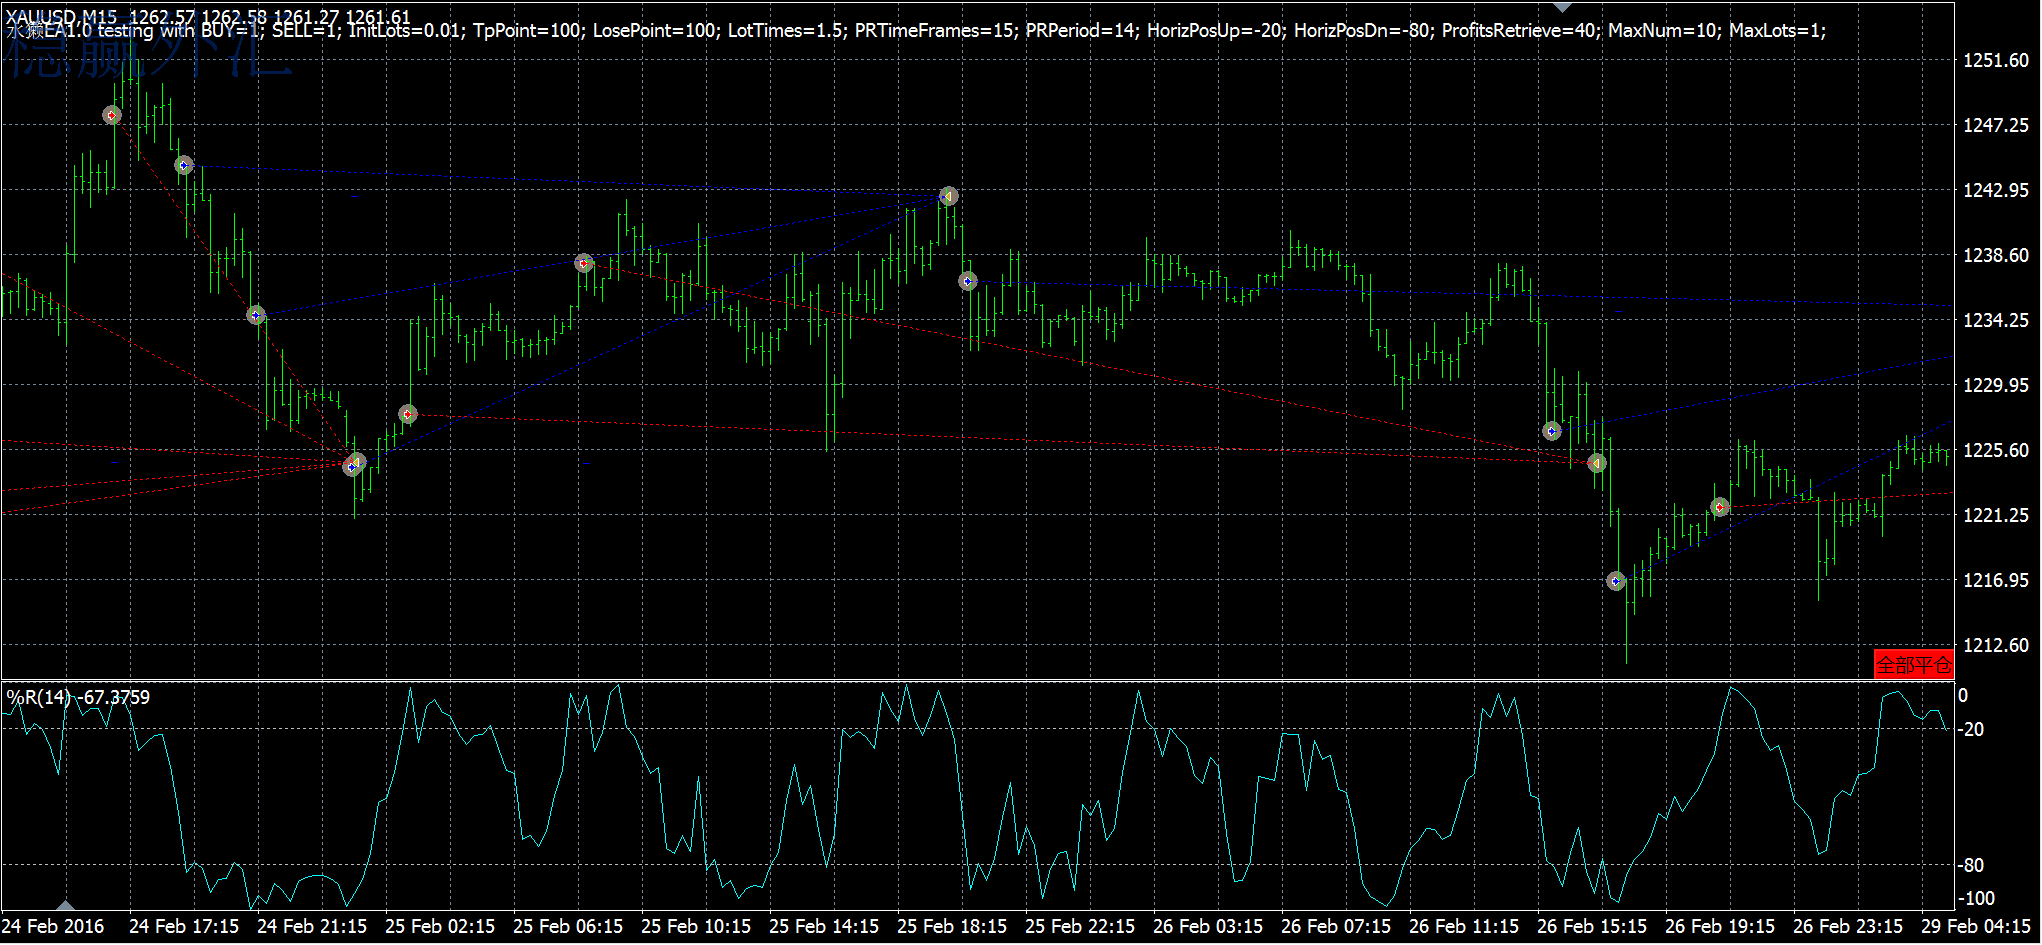
Task: Select the chart shift triangle on top edge
Action: pyautogui.click(x=1562, y=7)
